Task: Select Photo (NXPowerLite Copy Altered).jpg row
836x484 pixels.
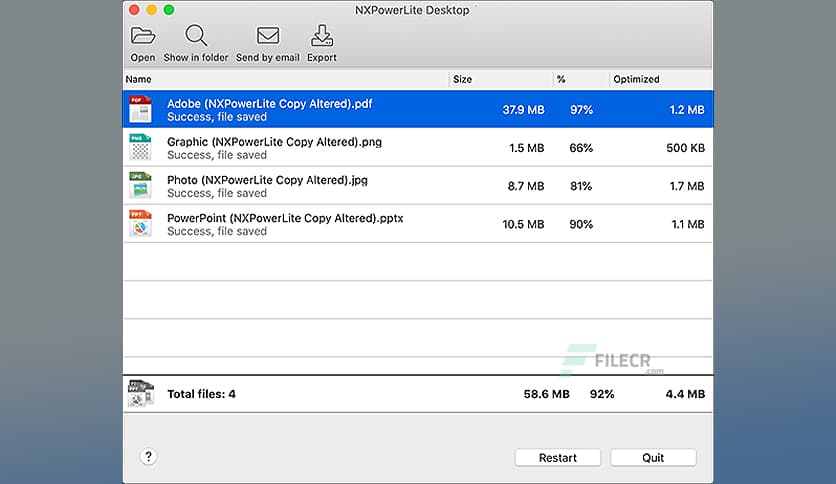Action: point(418,185)
